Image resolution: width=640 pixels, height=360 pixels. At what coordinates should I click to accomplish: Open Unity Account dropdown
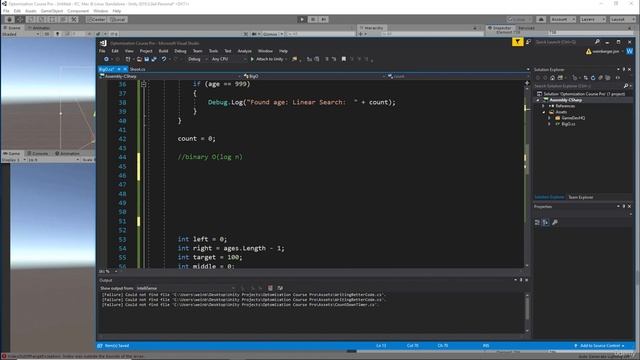(x=563, y=19)
